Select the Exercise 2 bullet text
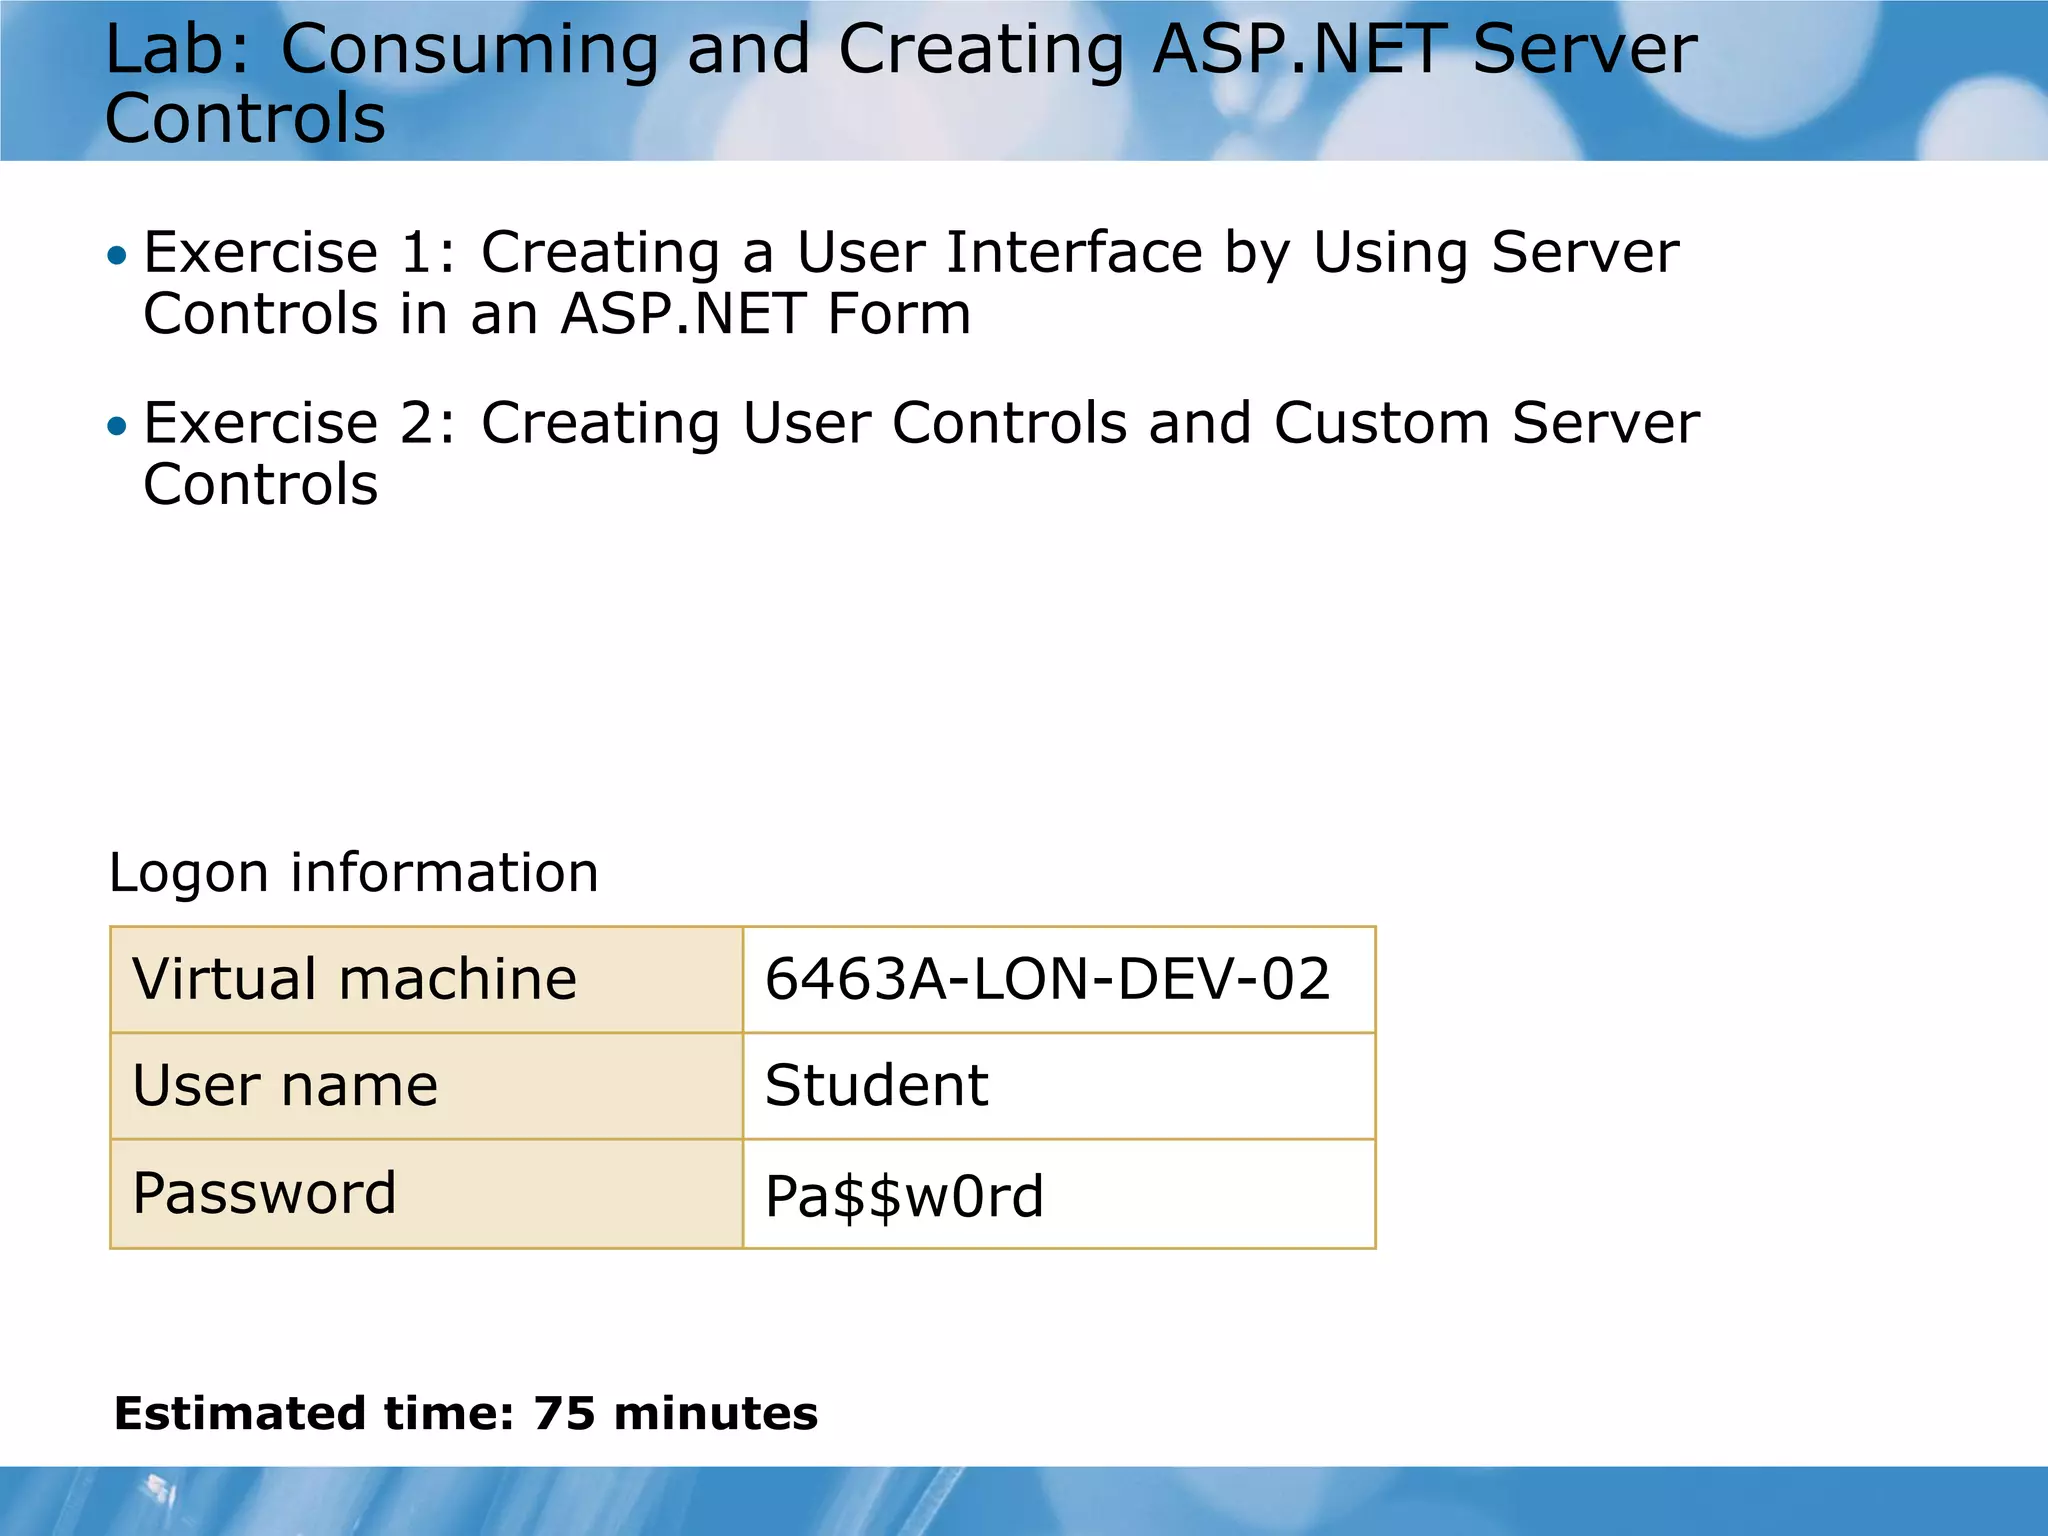This screenshot has height=1536, width=2048. pyautogui.click(x=921, y=453)
